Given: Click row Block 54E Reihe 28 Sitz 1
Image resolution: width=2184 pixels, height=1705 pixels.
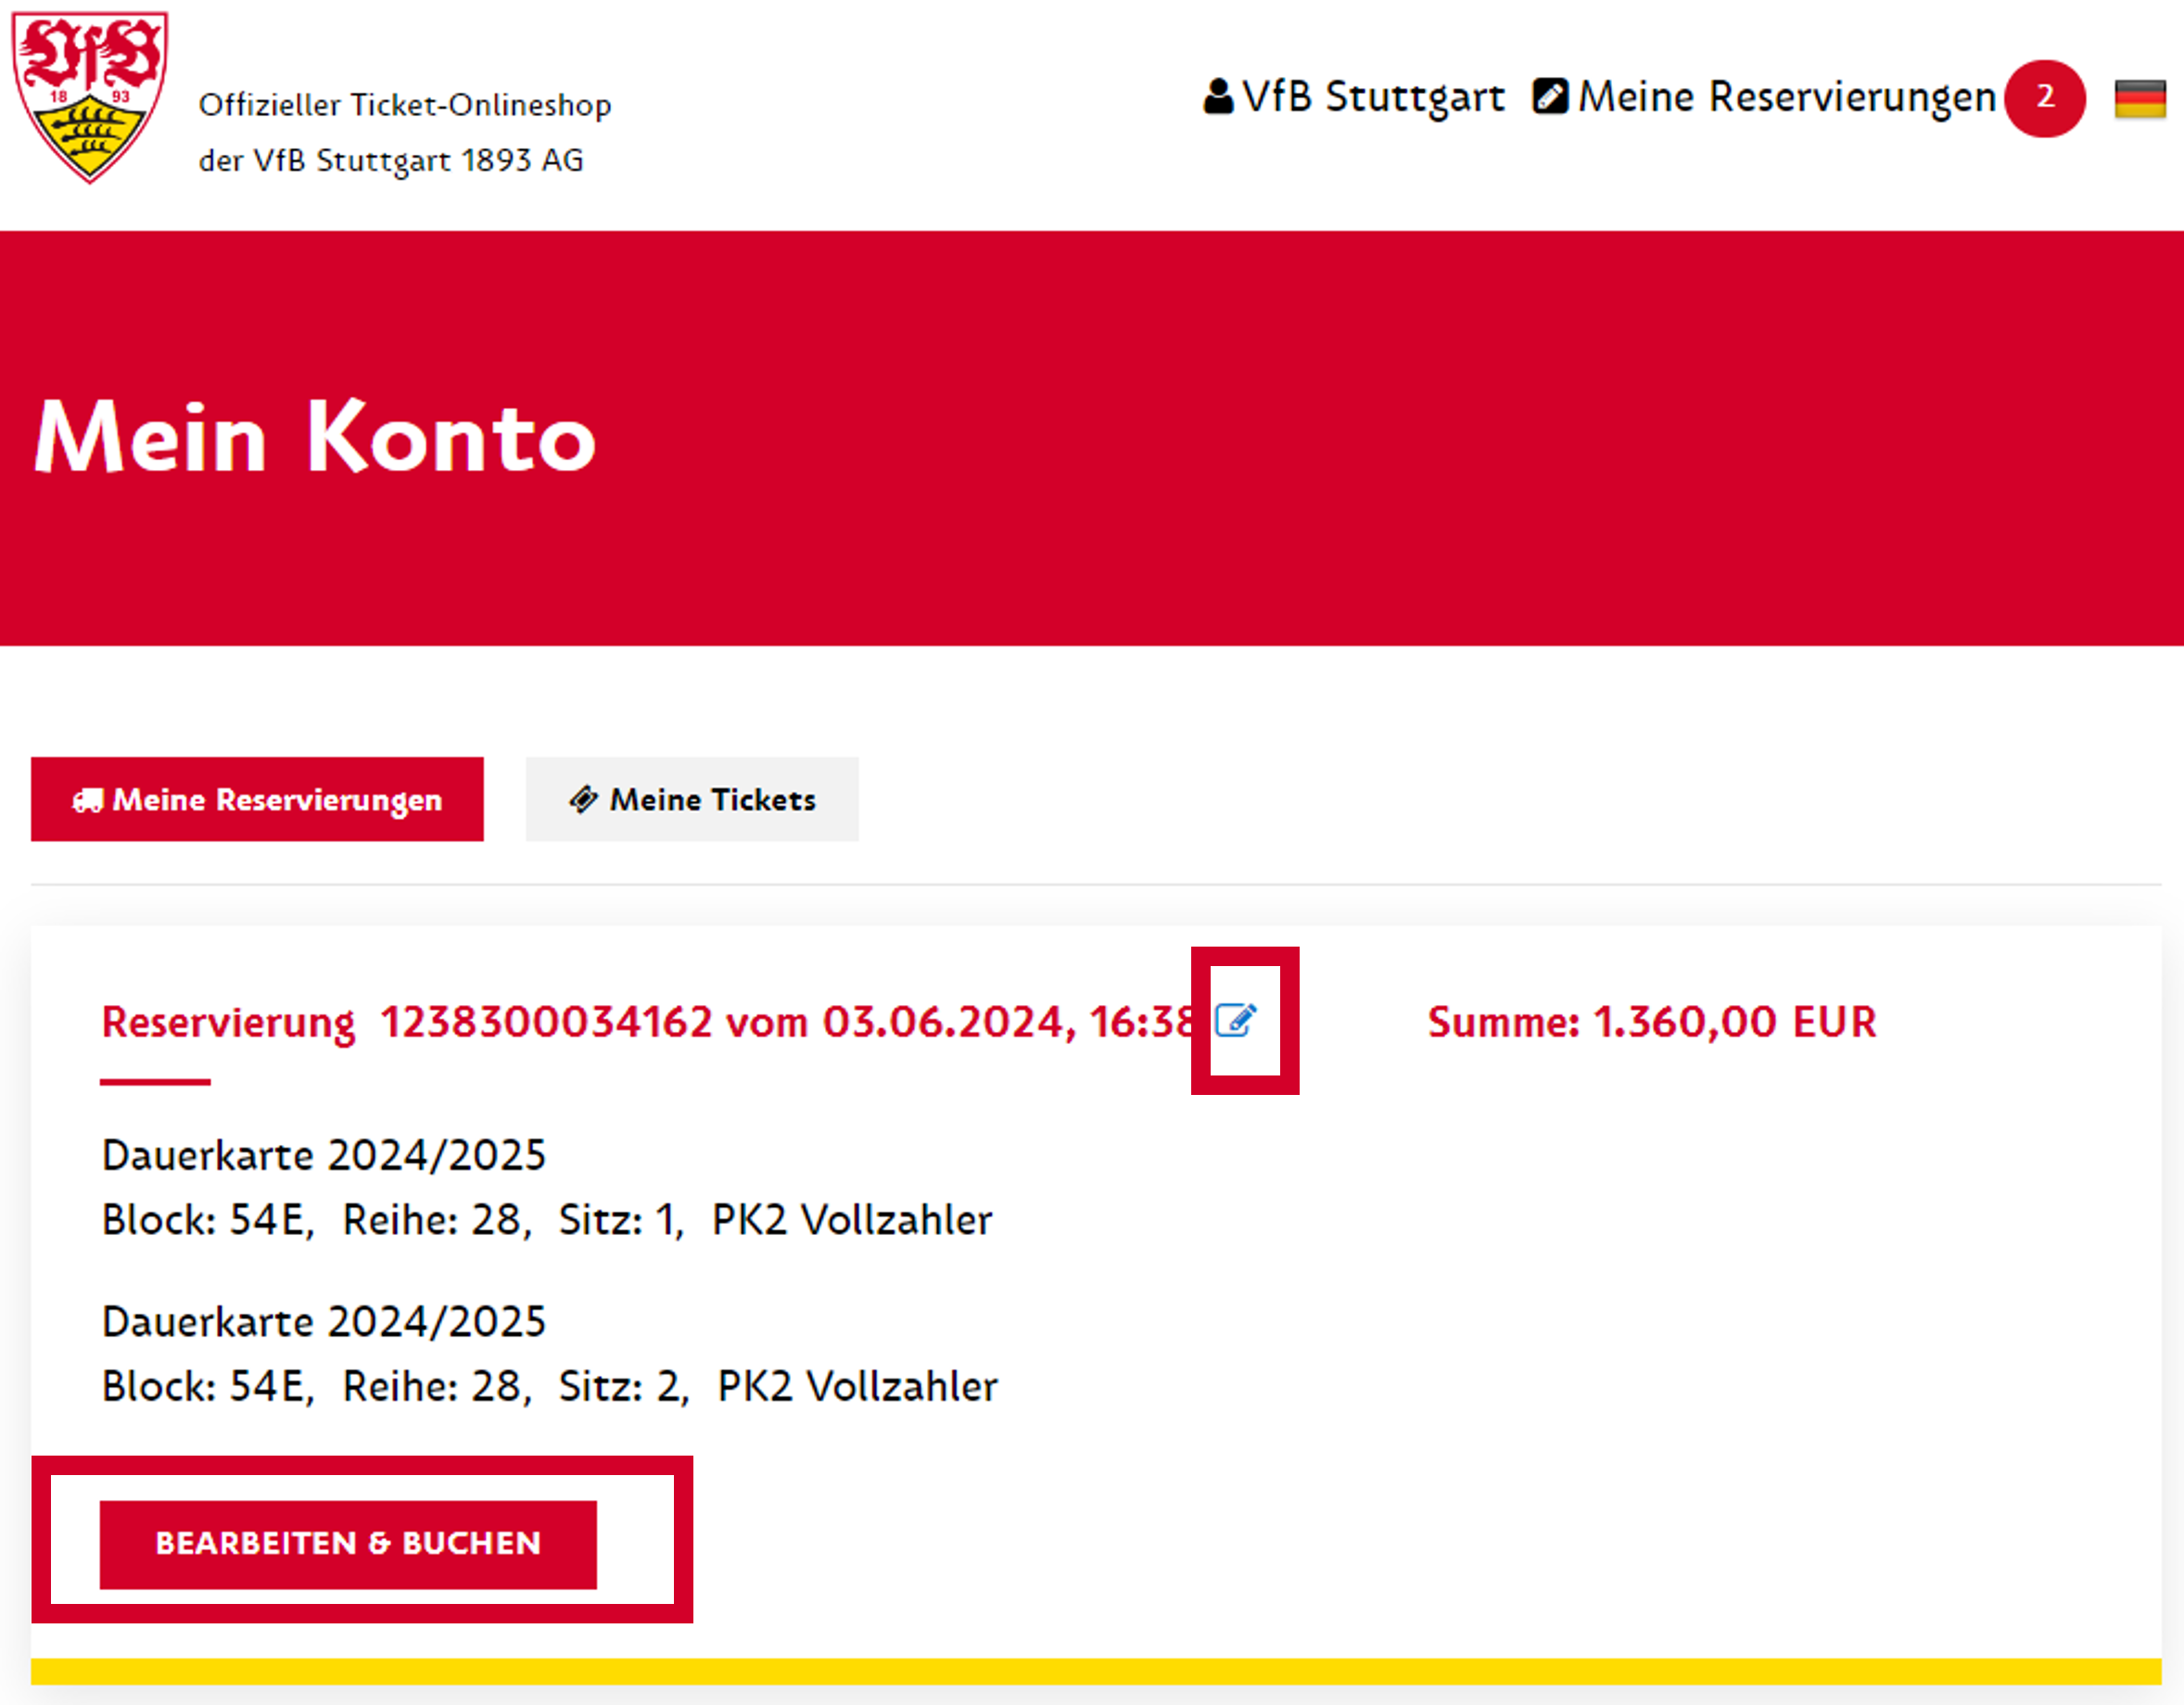Looking at the screenshot, I should tap(547, 1220).
